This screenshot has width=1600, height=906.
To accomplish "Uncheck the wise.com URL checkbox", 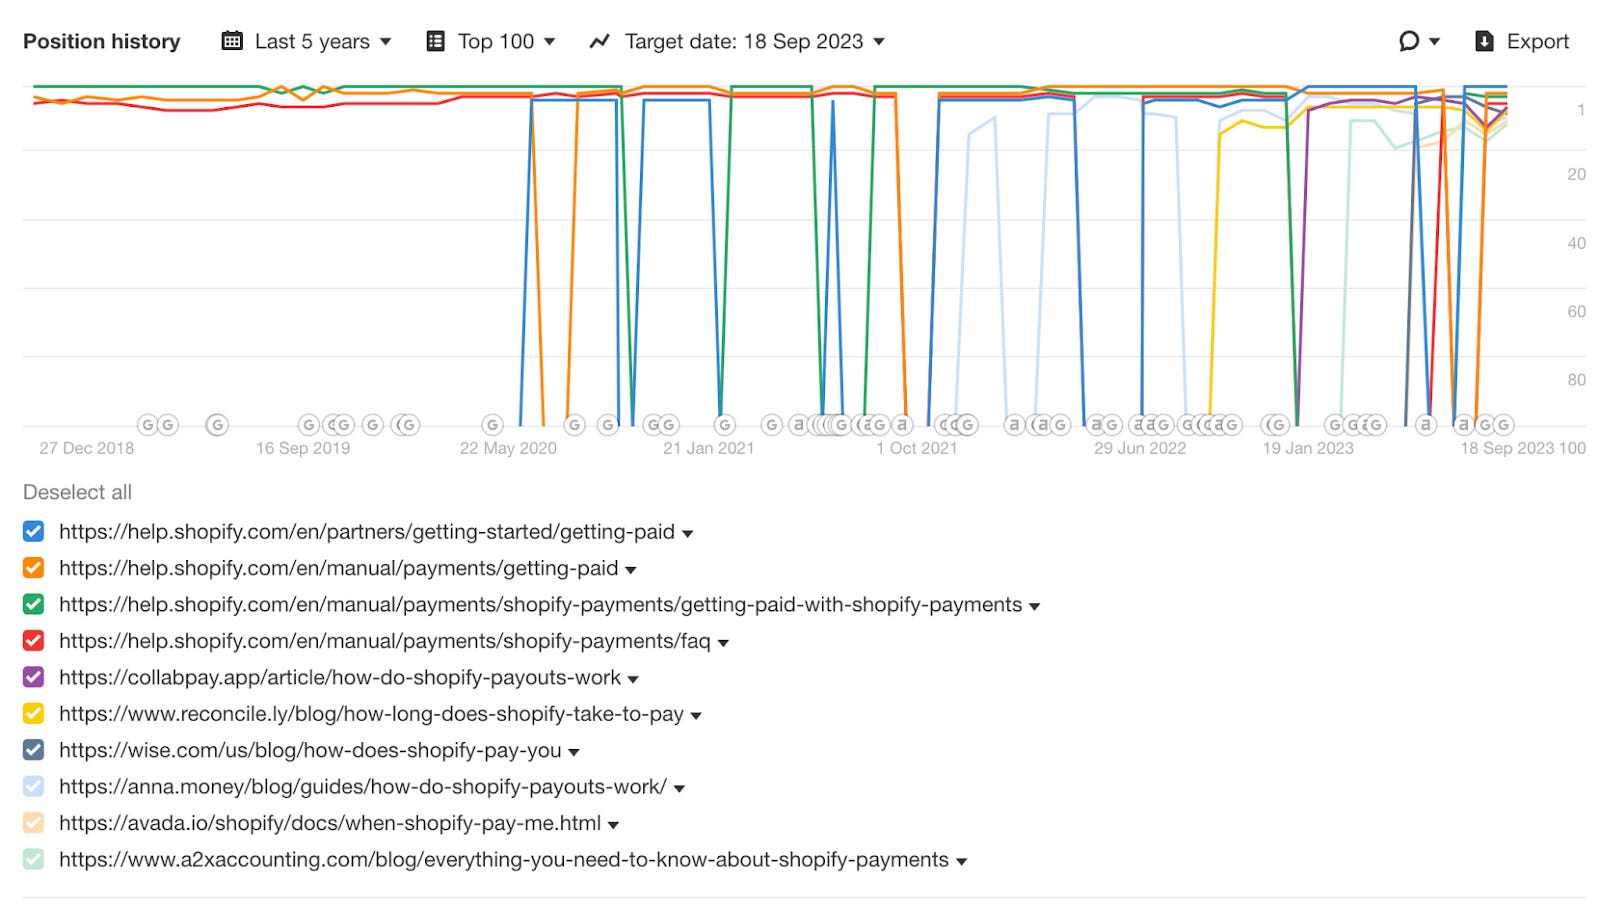I will [33, 750].
